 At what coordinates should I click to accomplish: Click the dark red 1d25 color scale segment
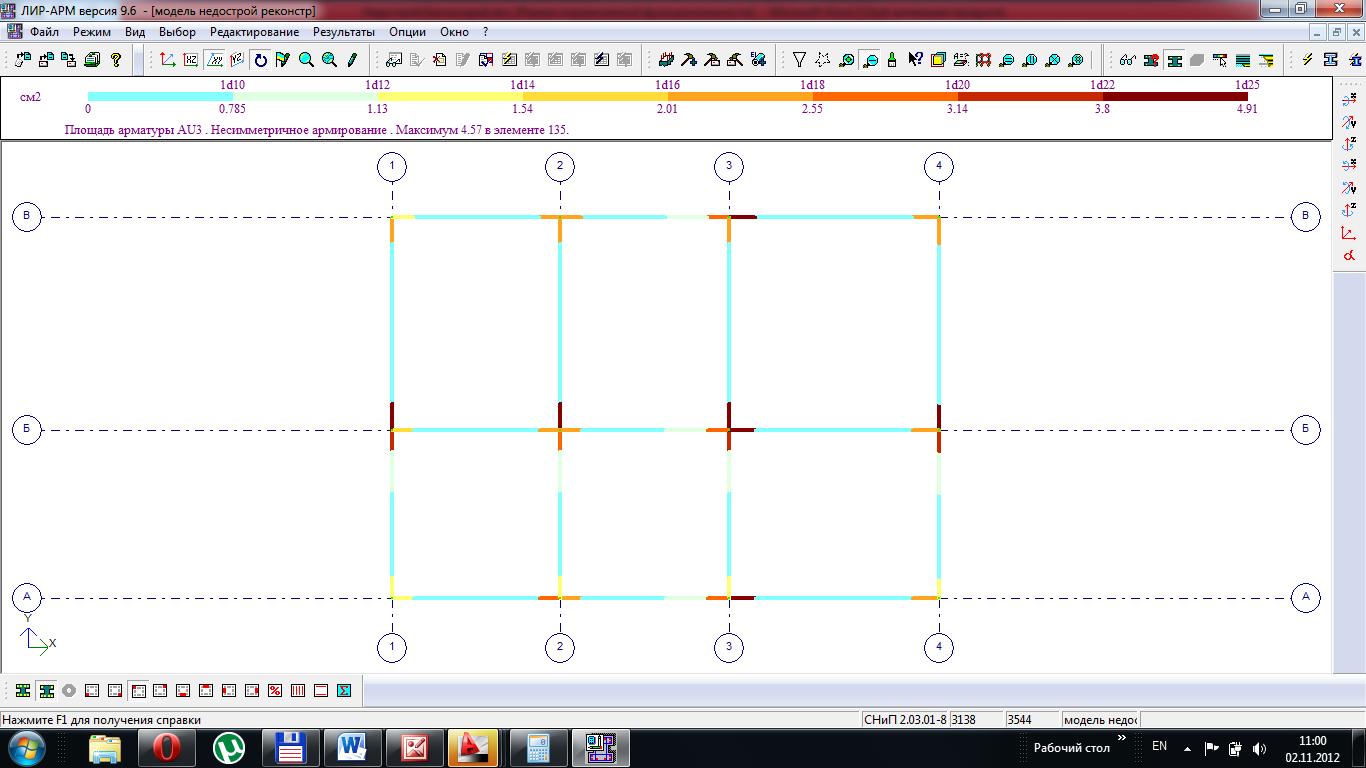1175,97
